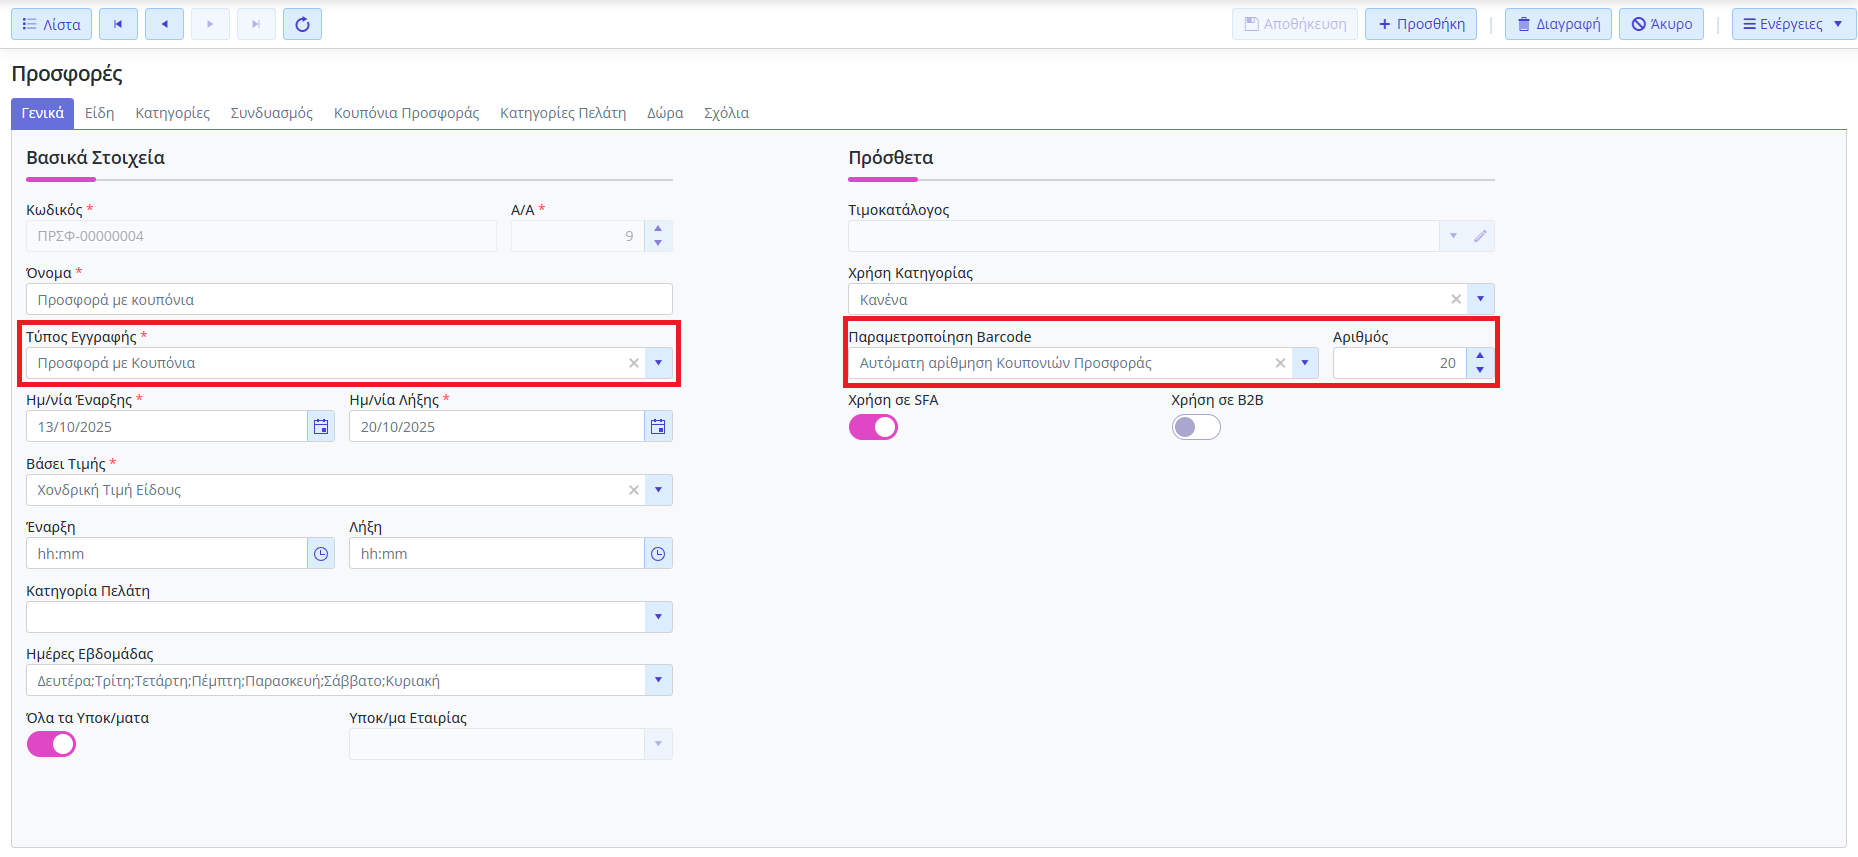Expand the Βάσει Τιμής dropdown
The image size is (1858, 857).
pyautogui.click(x=658, y=490)
